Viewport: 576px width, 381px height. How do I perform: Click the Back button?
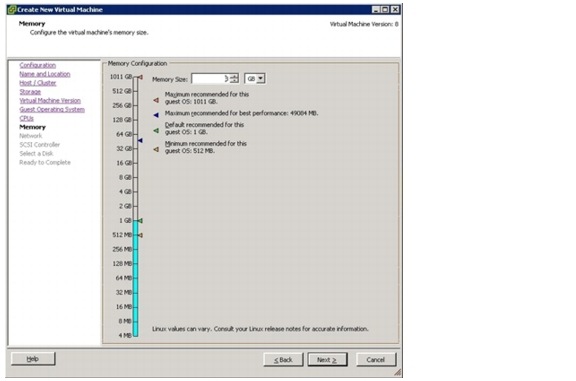283,360
